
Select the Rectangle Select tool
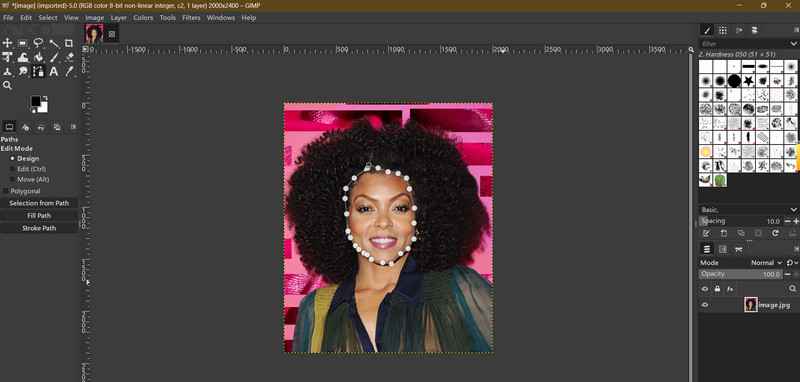point(23,43)
